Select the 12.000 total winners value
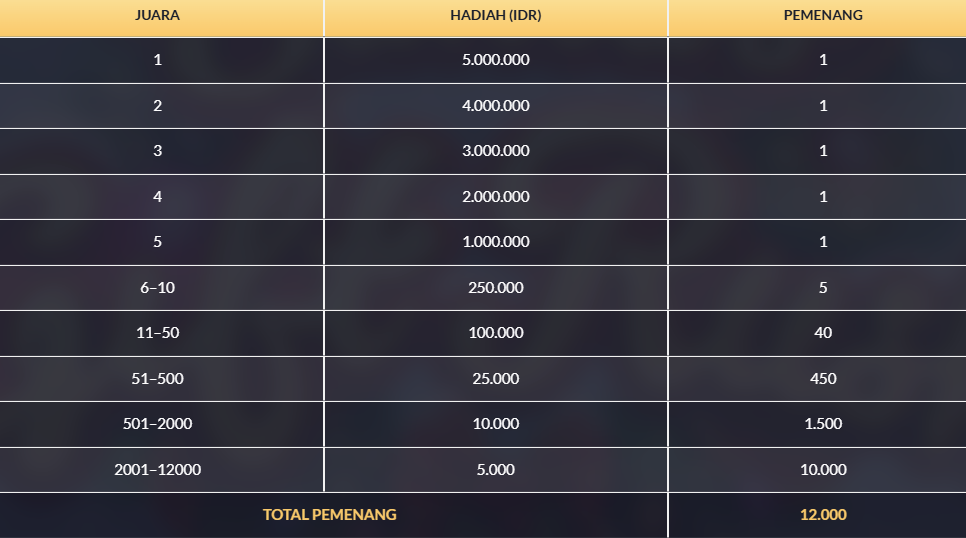This screenshot has height=538, width=966. pos(823,515)
